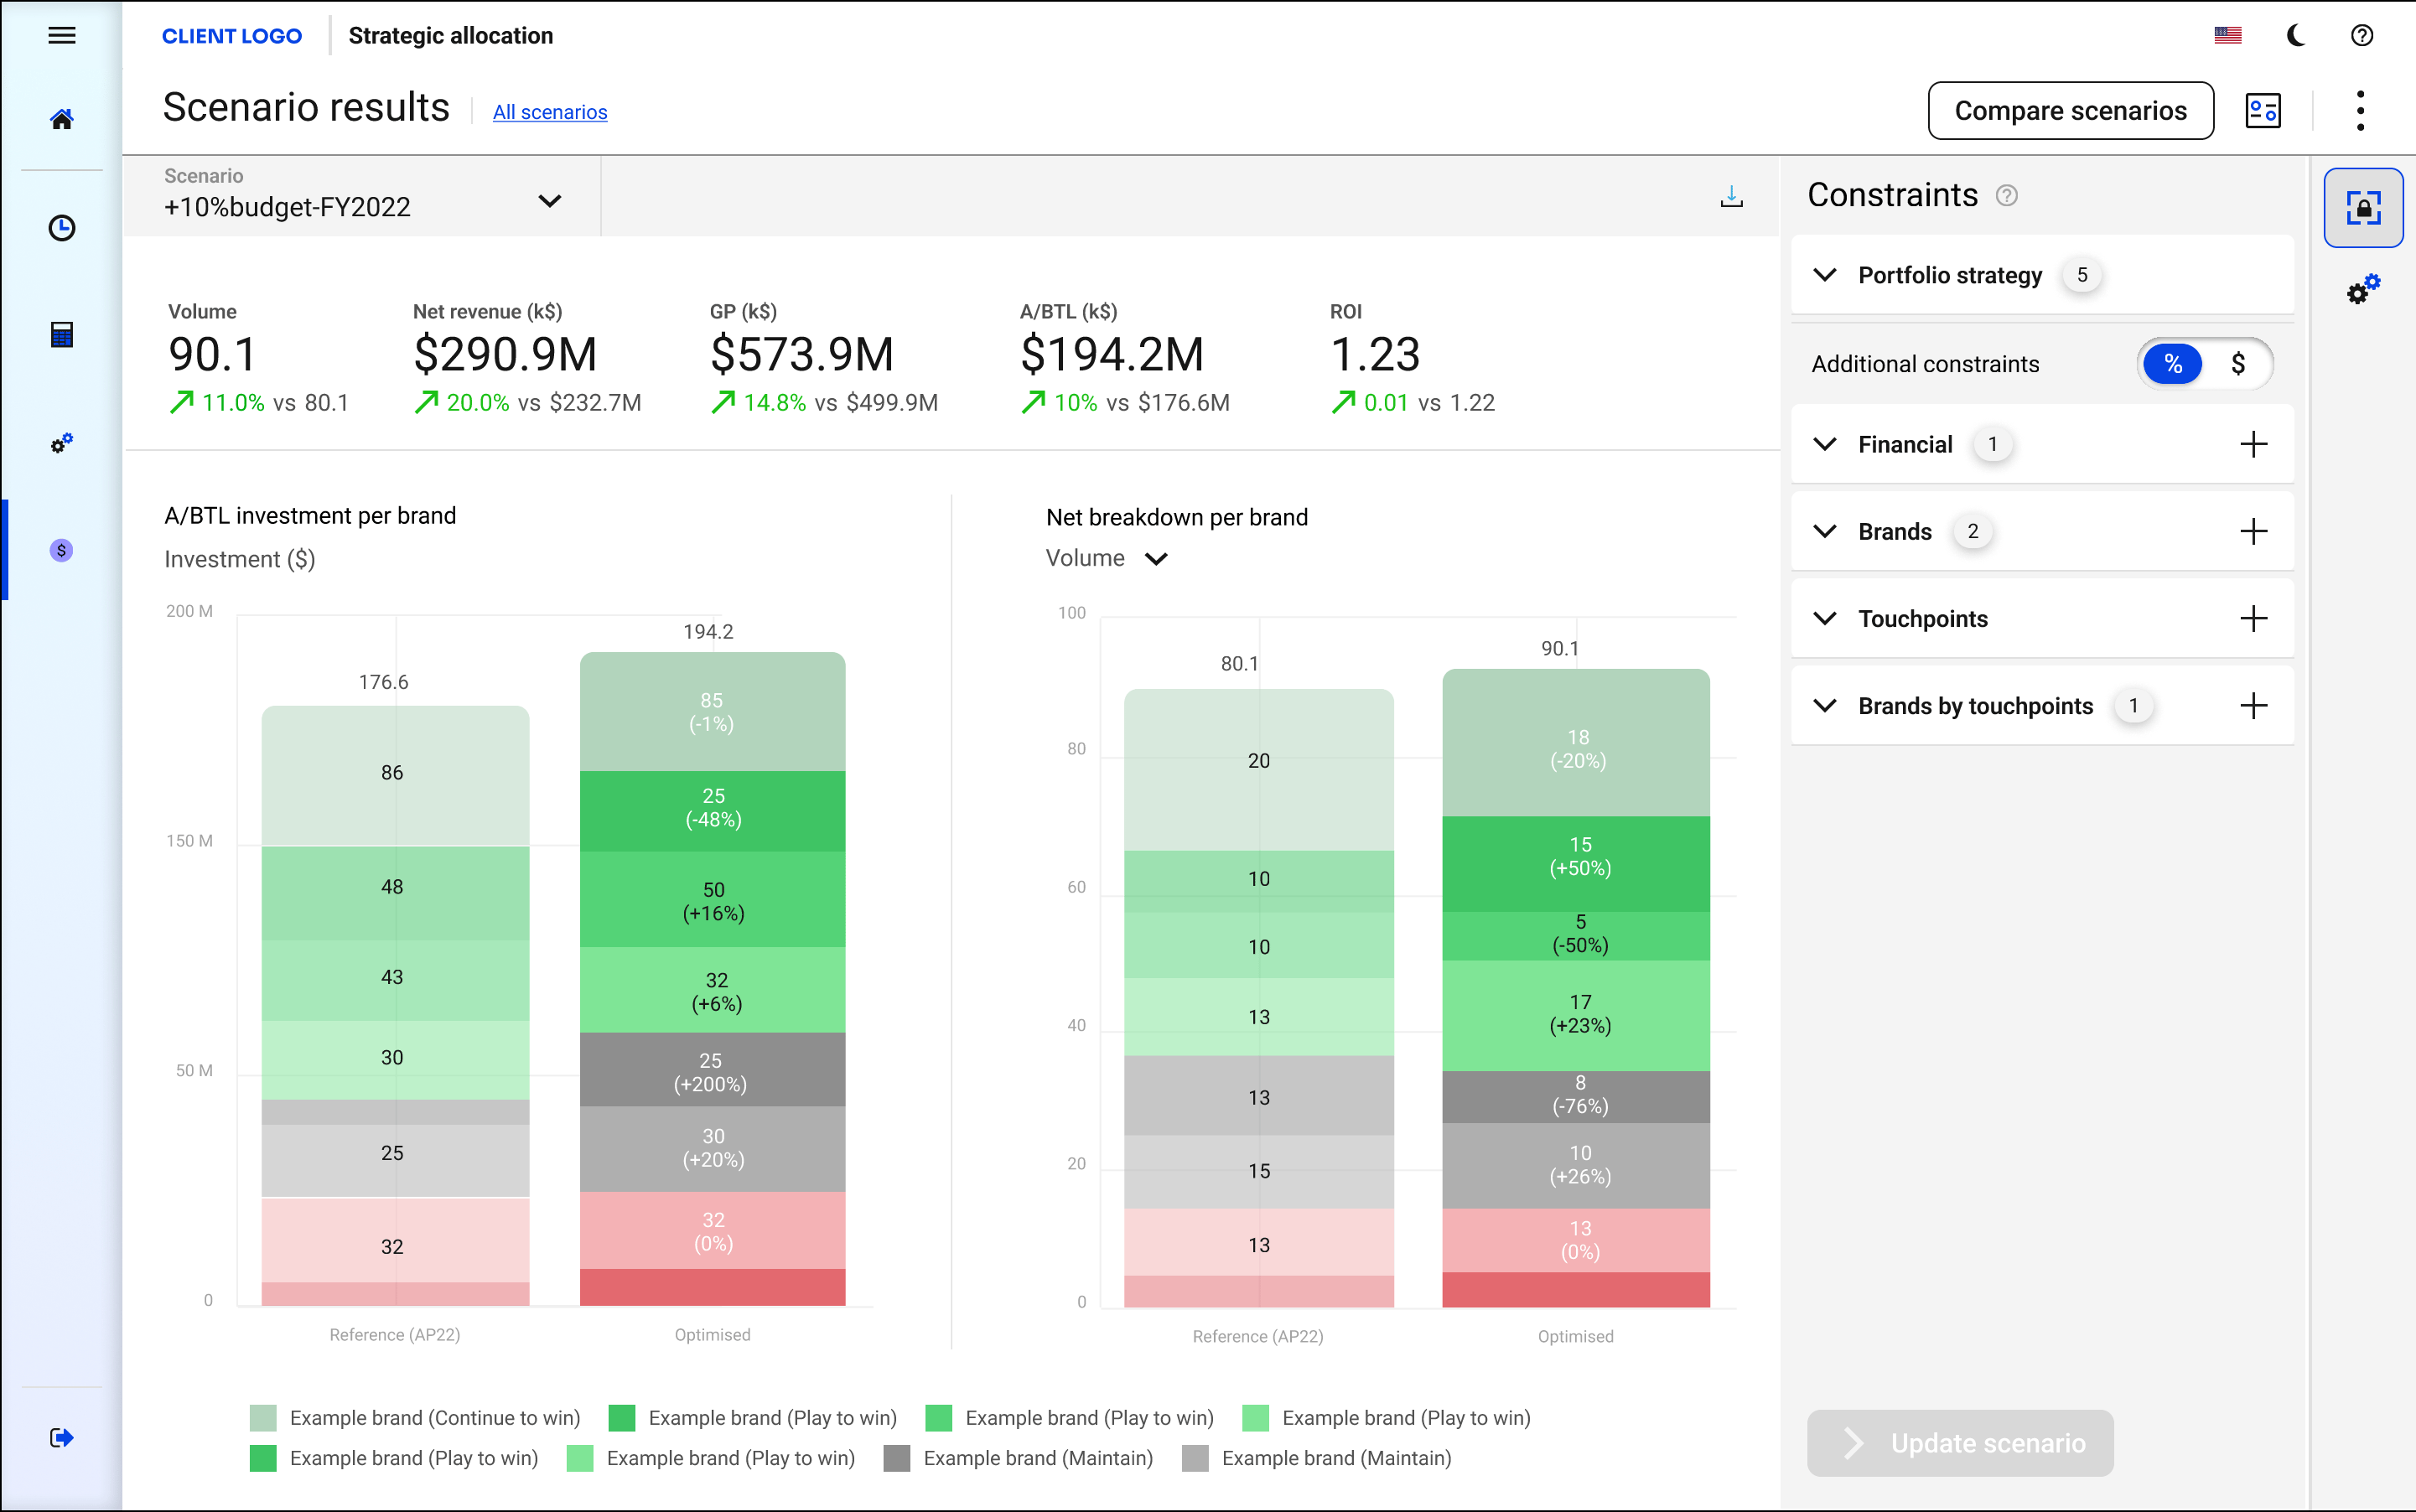Click Compare scenarios button
The image size is (2416, 1512).
pos(2070,111)
